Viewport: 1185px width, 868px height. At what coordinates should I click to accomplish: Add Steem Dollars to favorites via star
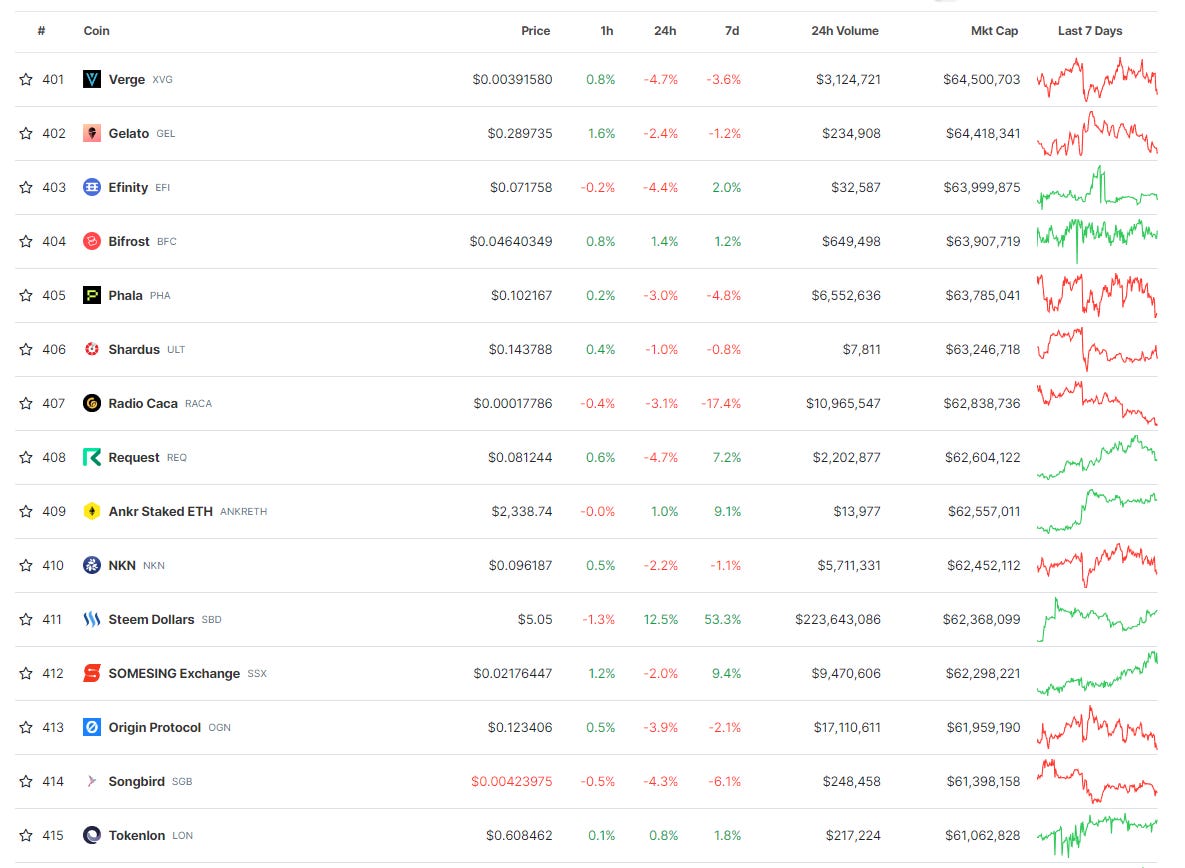tap(26, 619)
